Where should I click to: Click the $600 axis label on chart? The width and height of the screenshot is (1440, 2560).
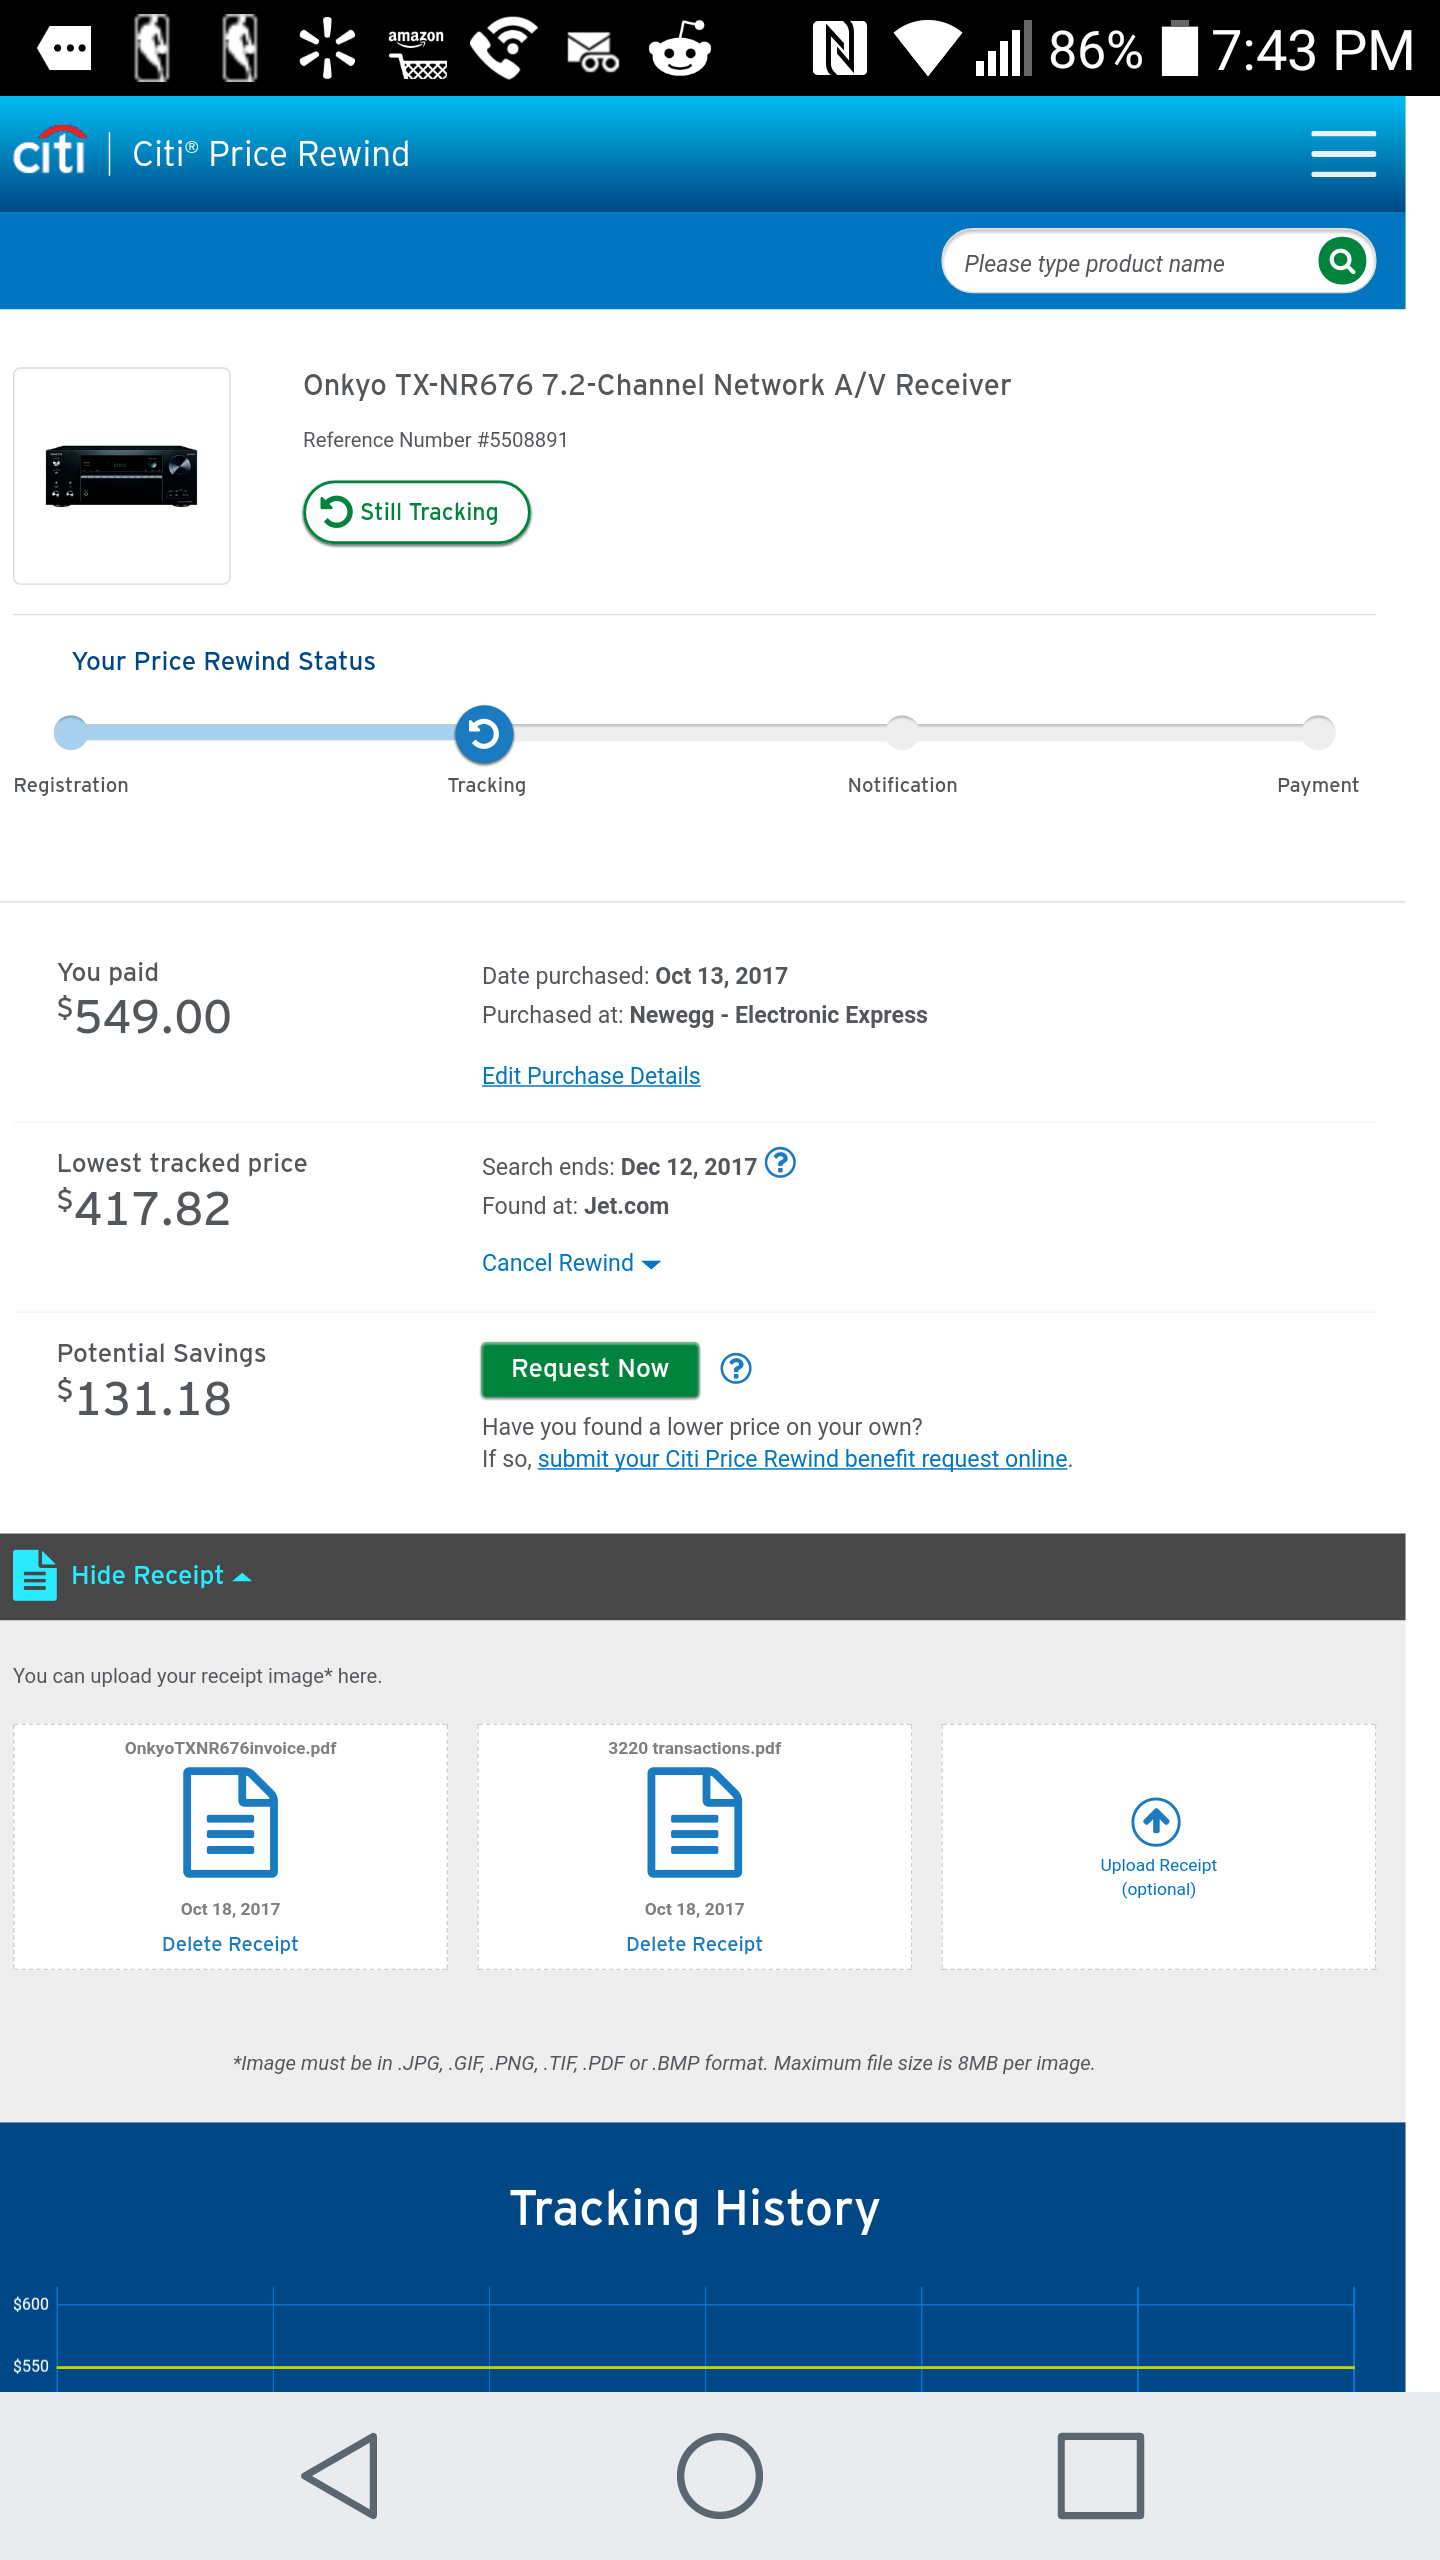tap(31, 2304)
